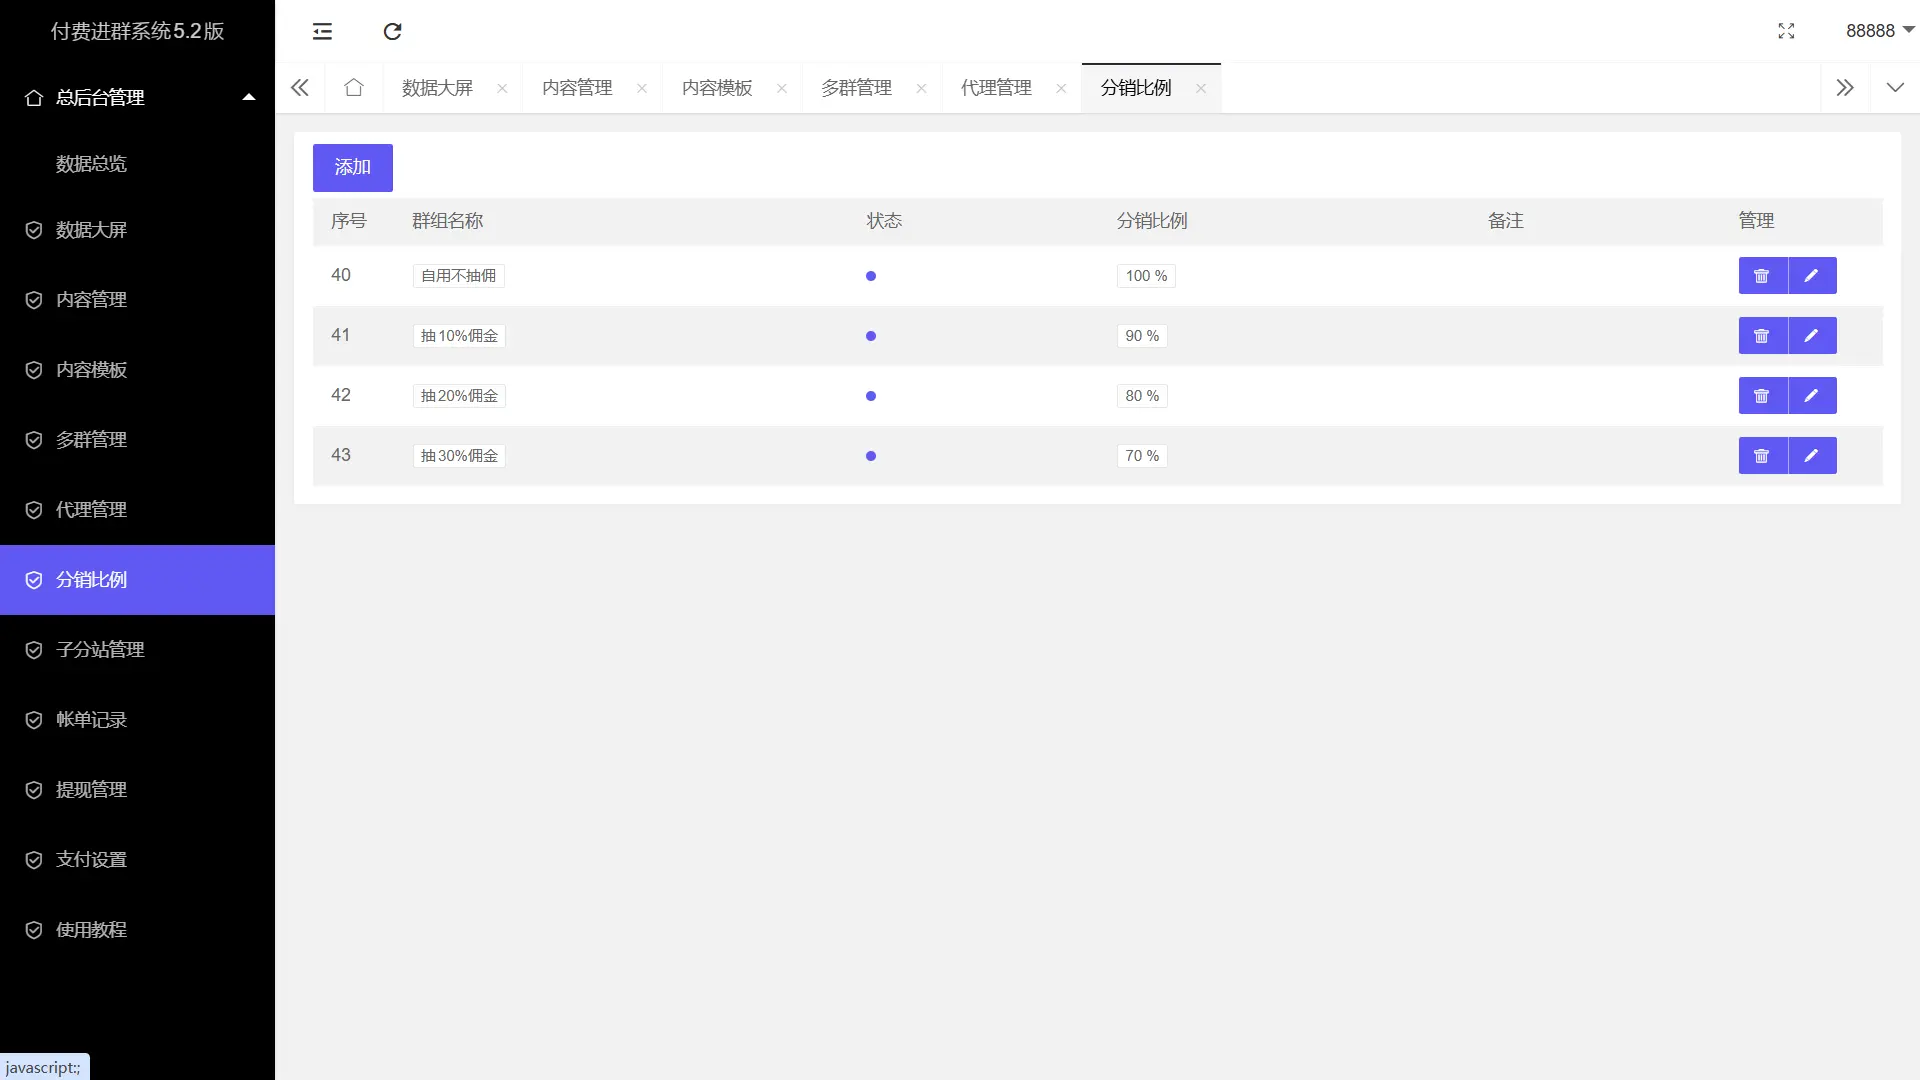Click status dot of 自用不抽佣 row
Image resolution: width=1920 pixels, height=1080 pixels.
click(871, 276)
